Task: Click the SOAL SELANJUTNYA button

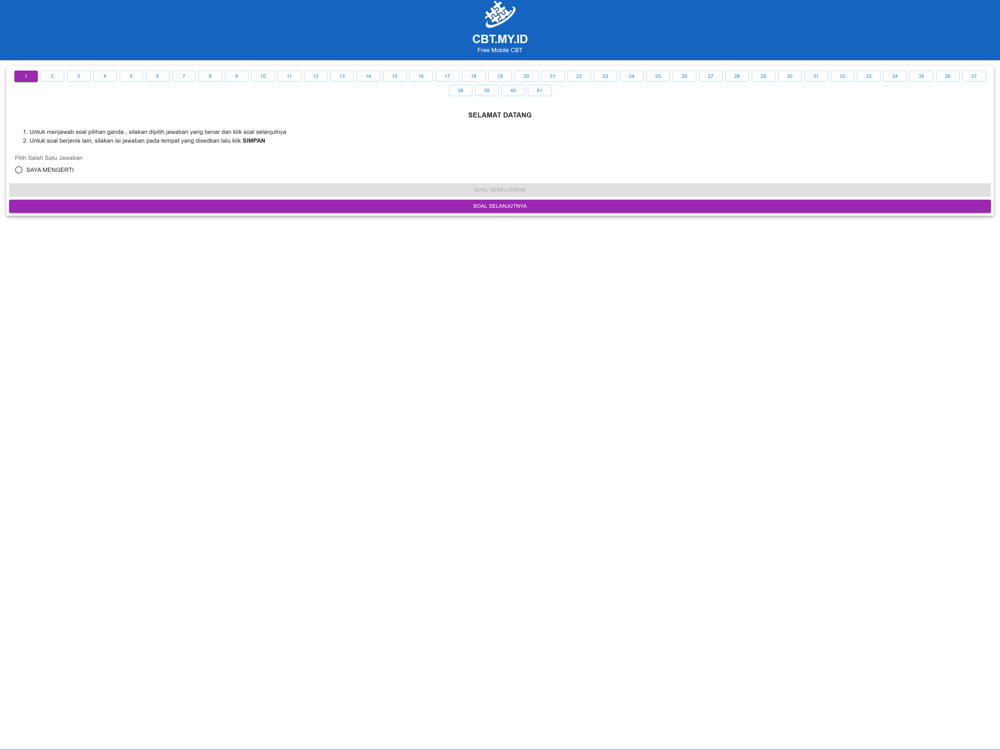Action: (x=500, y=206)
